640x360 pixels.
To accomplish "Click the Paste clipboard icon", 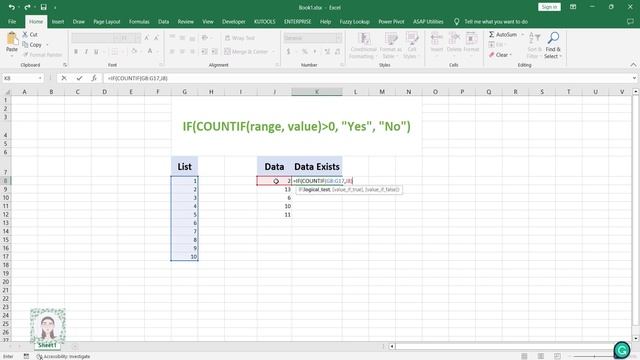I will (x=12, y=39).
